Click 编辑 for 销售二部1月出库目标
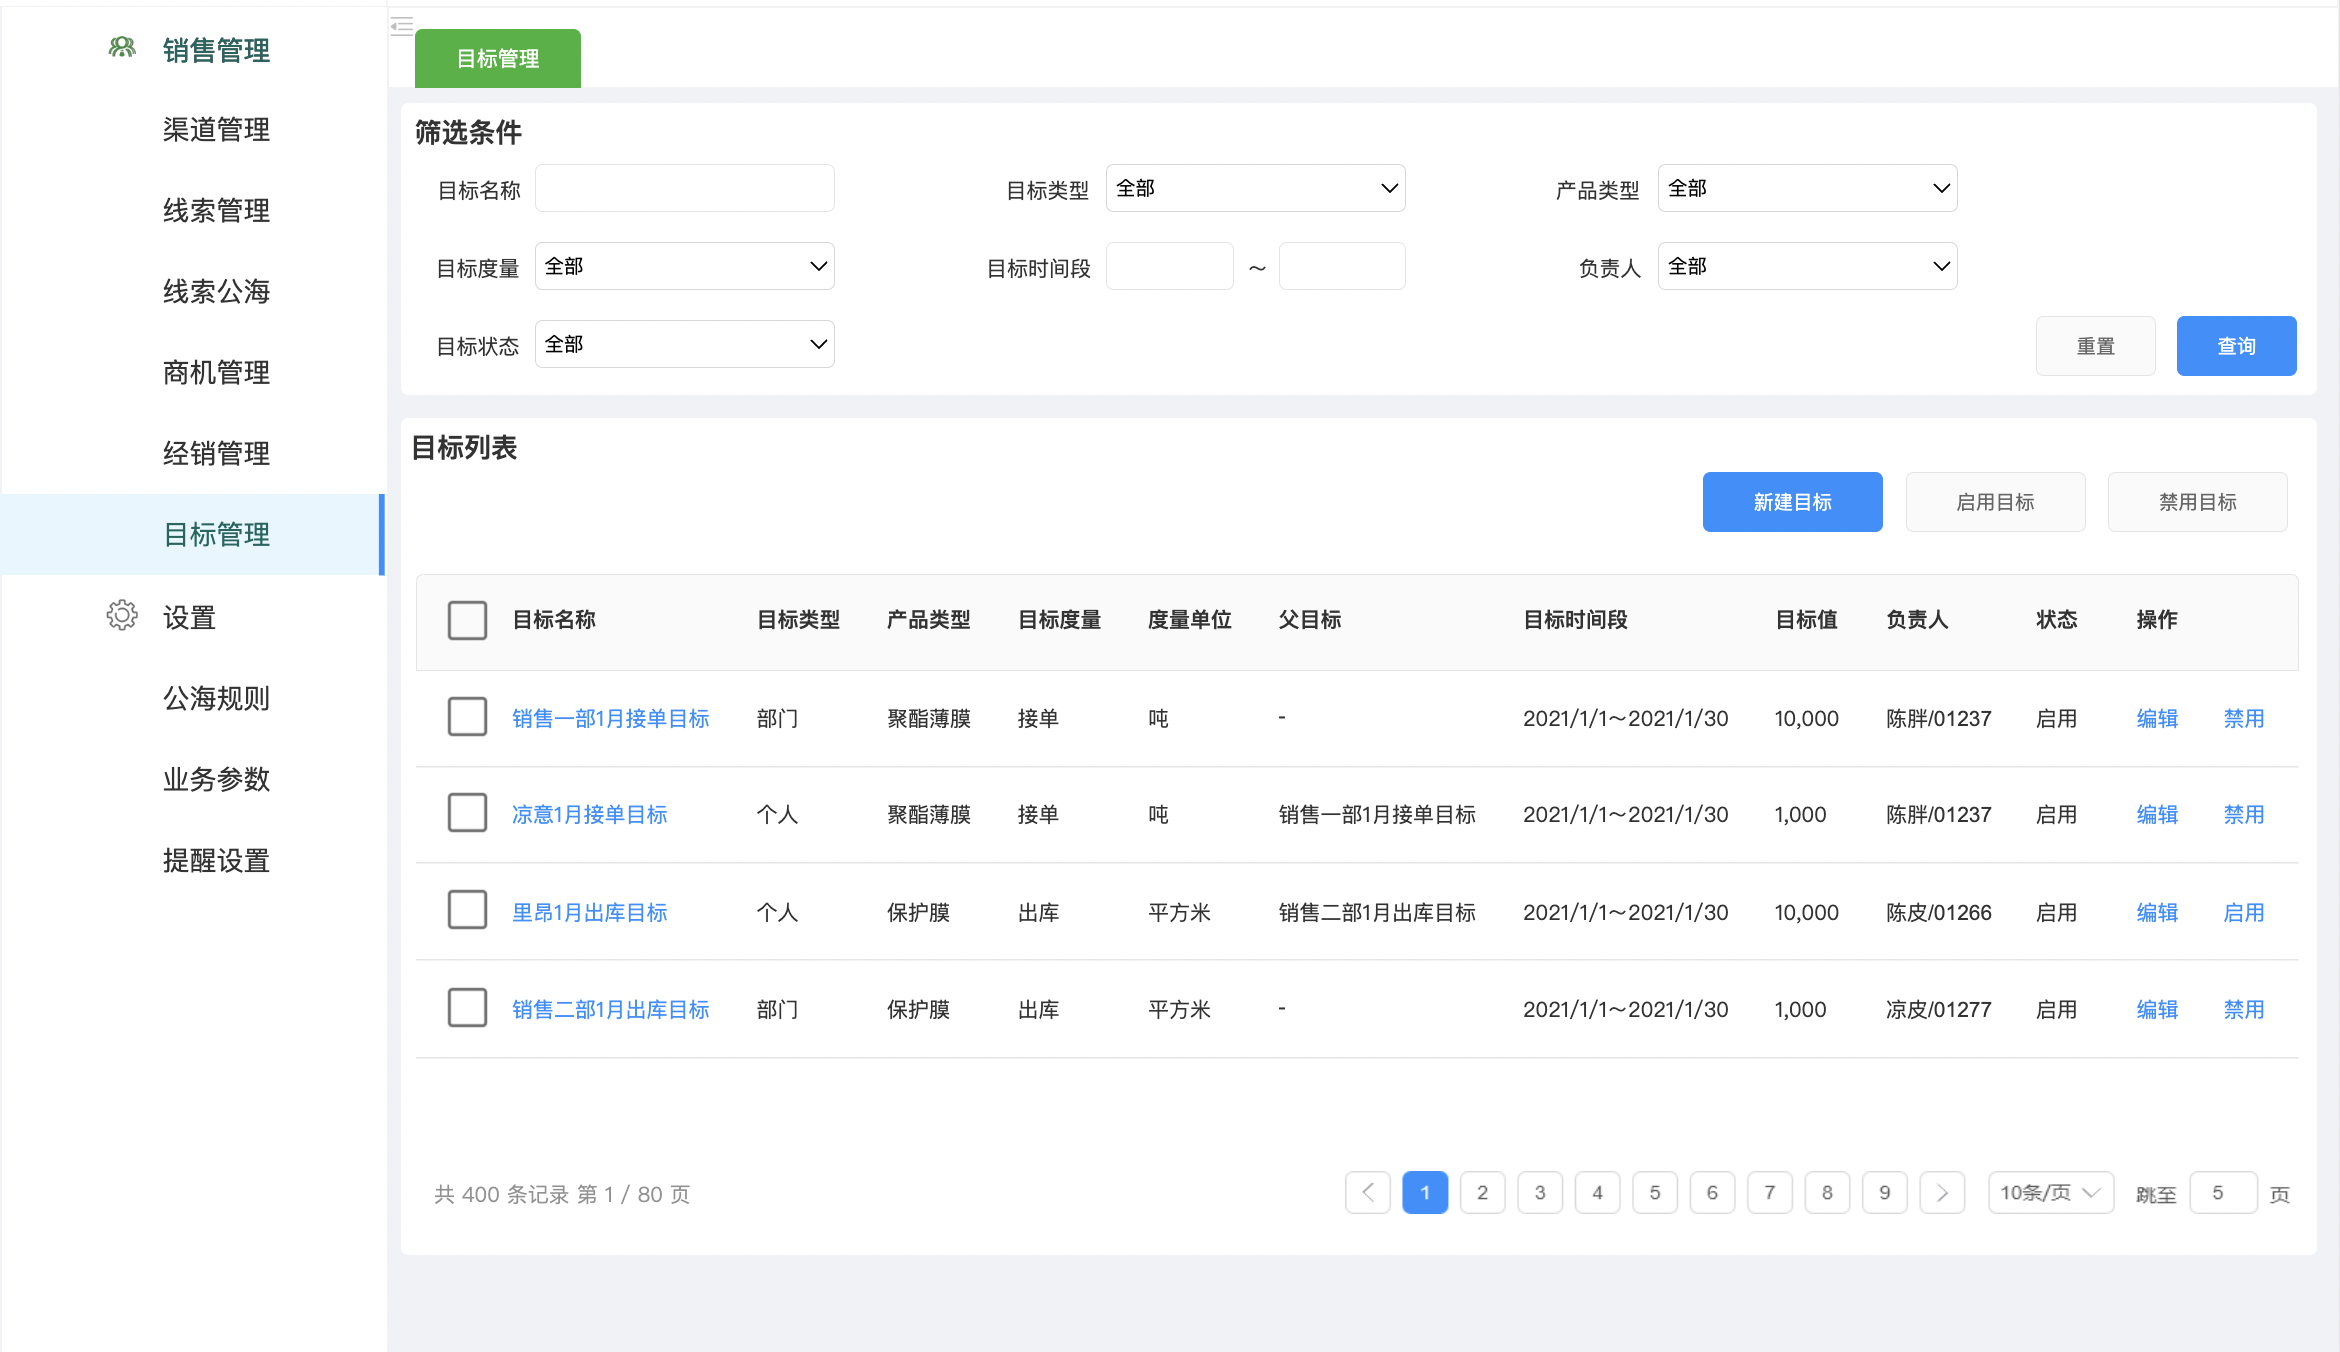2340x1352 pixels. pyautogui.click(x=2157, y=1009)
